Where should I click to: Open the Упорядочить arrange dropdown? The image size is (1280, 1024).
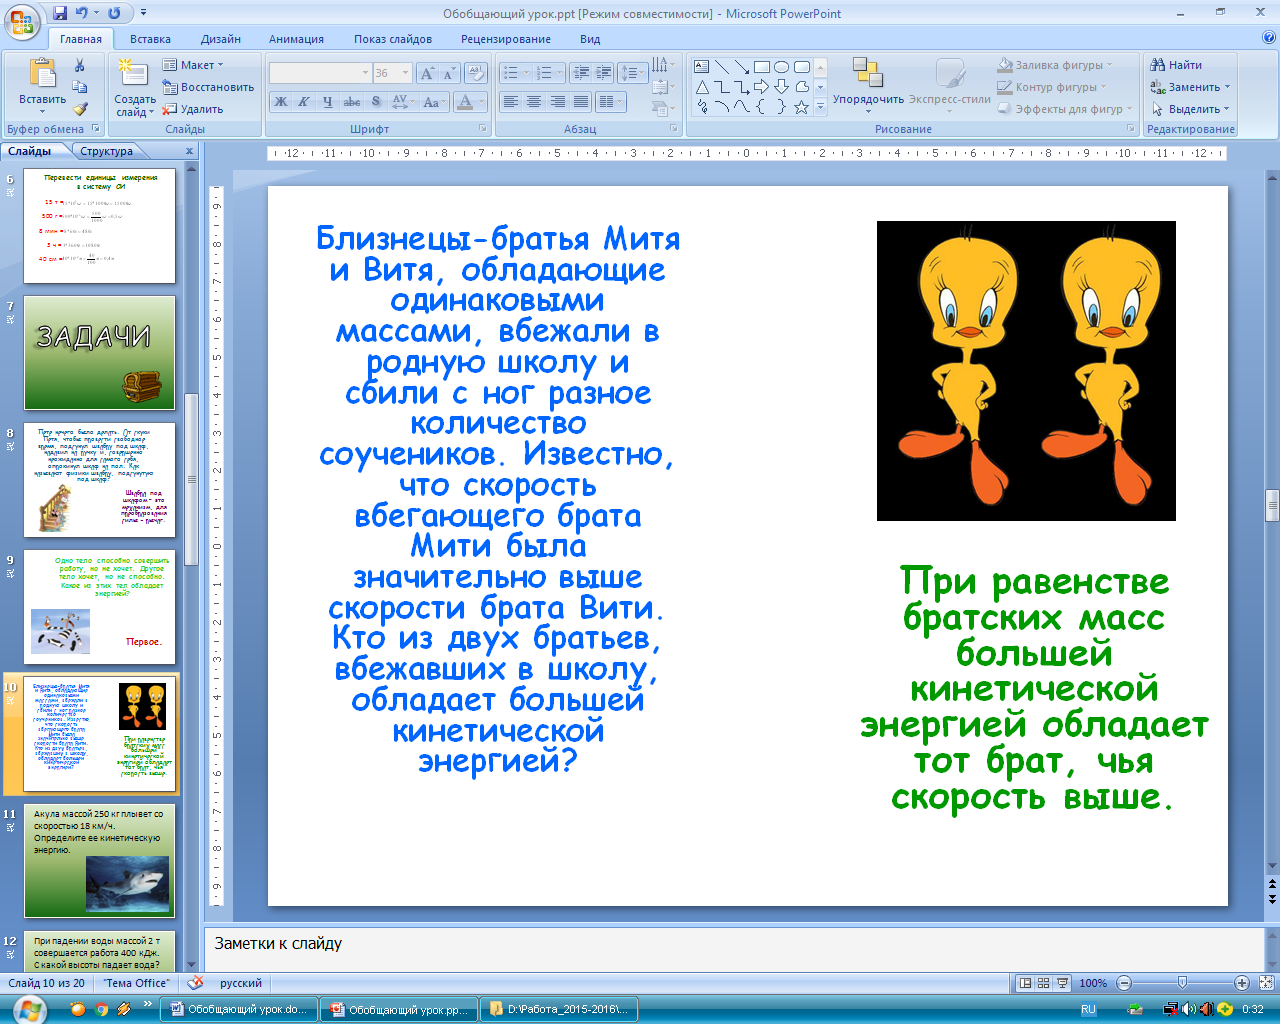point(868,85)
